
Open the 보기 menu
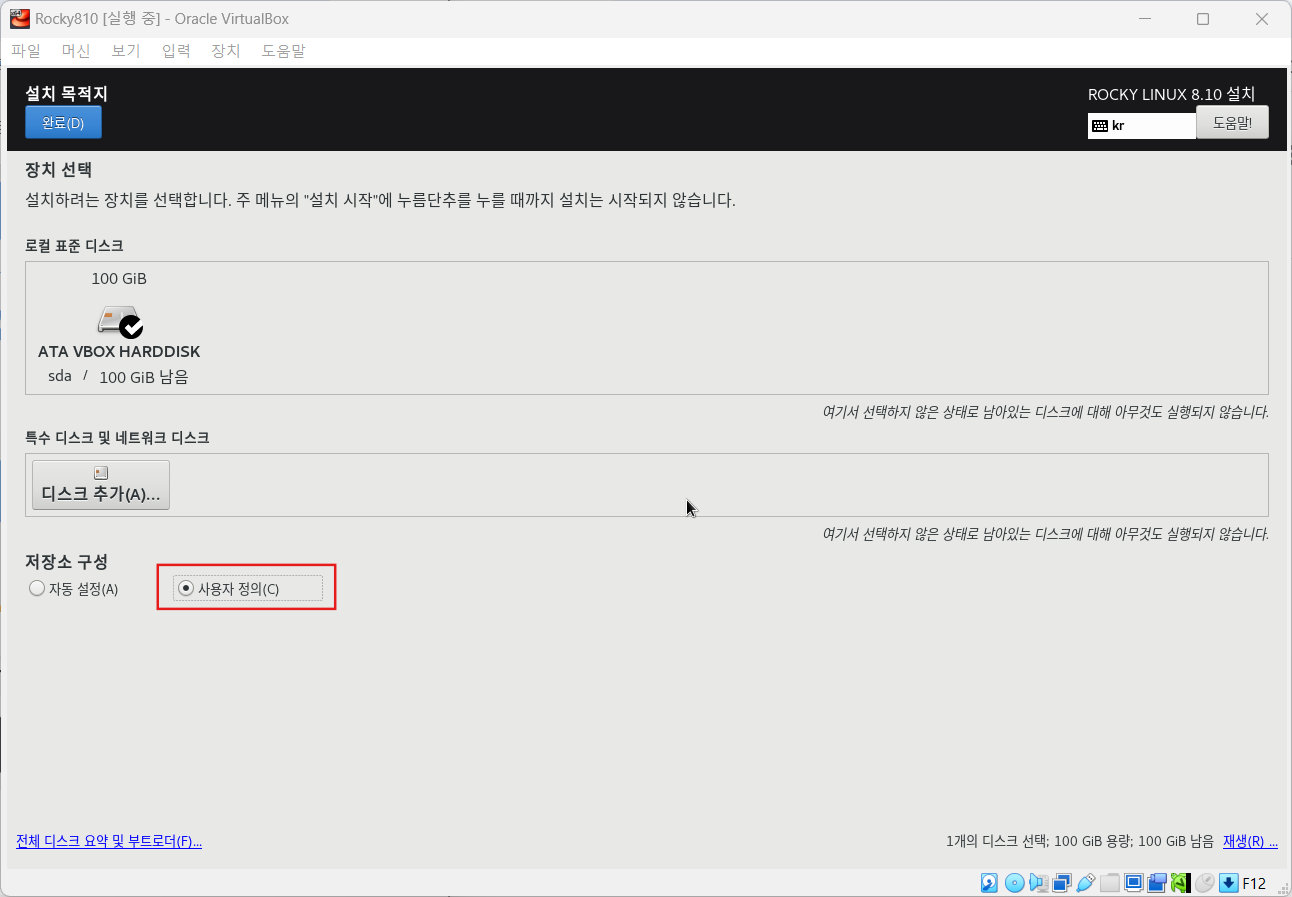126,50
